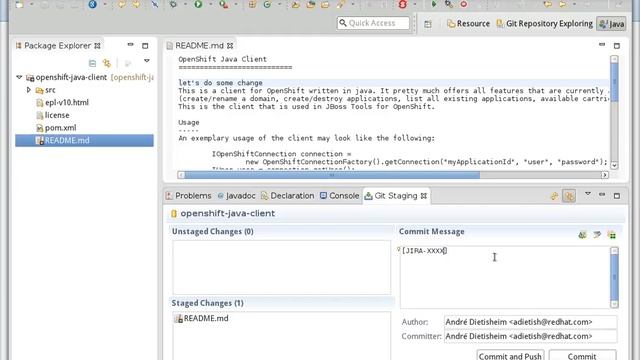Select README.md in Package Explorer
The width and height of the screenshot is (640, 360).
coord(84,140)
